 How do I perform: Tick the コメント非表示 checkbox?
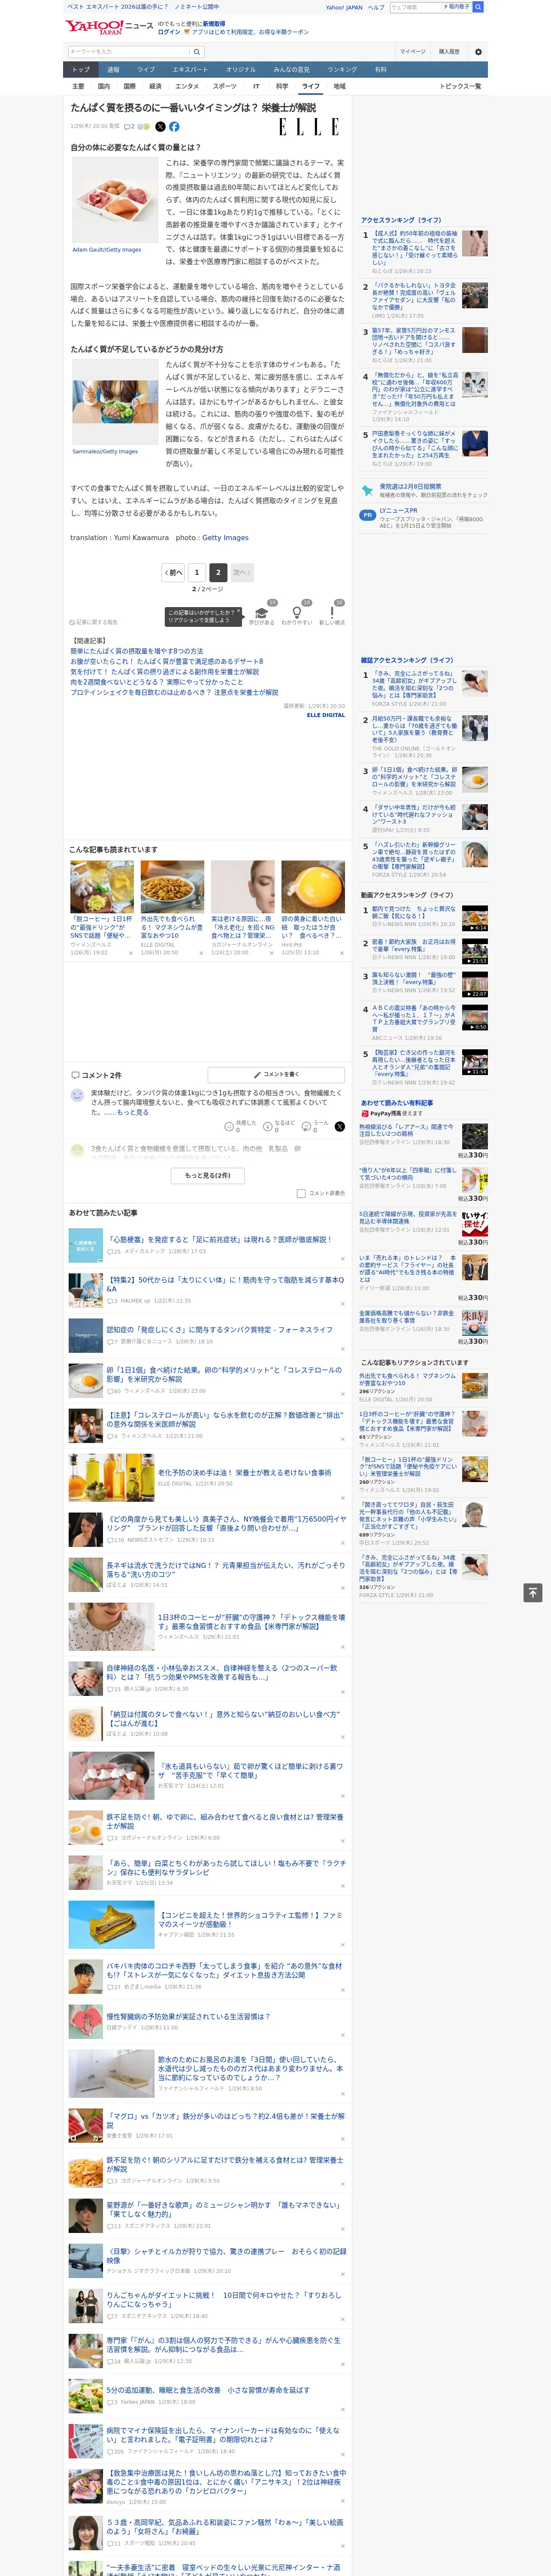pyautogui.click(x=301, y=1193)
